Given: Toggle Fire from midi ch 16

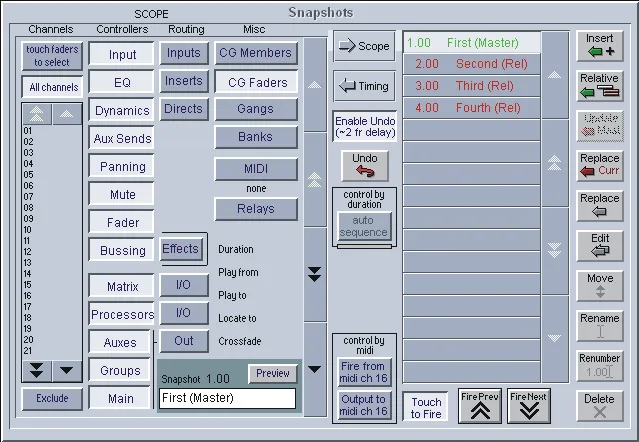Looking at the screenshot, I should point(364,372).
